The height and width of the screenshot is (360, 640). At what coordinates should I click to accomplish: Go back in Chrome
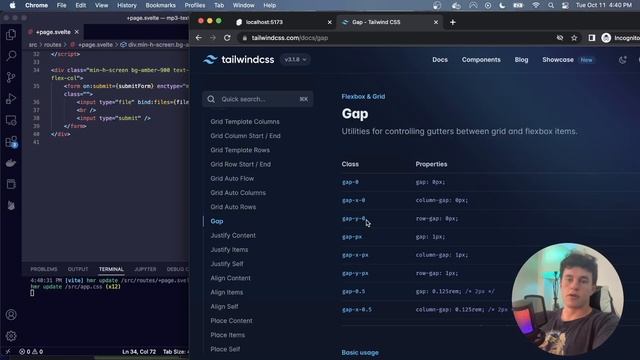point(199,38)
